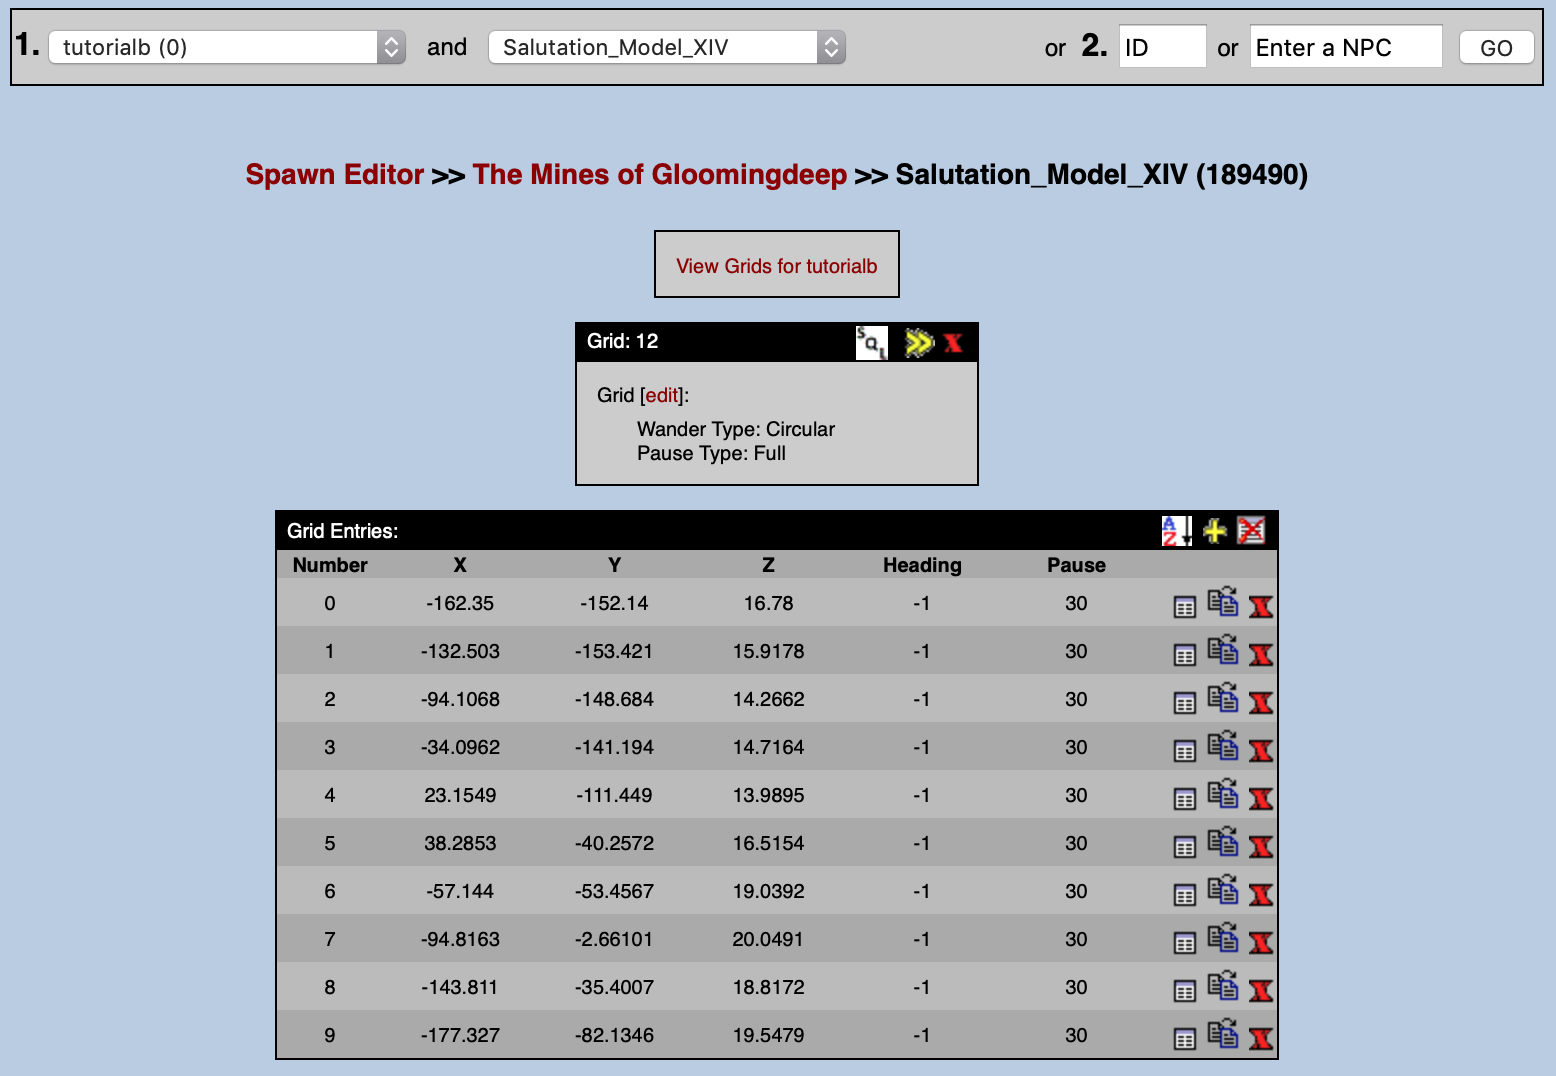The image size is (1556, 1076).
Task: Delete grid entry number 2
Action: (1261, 703)
